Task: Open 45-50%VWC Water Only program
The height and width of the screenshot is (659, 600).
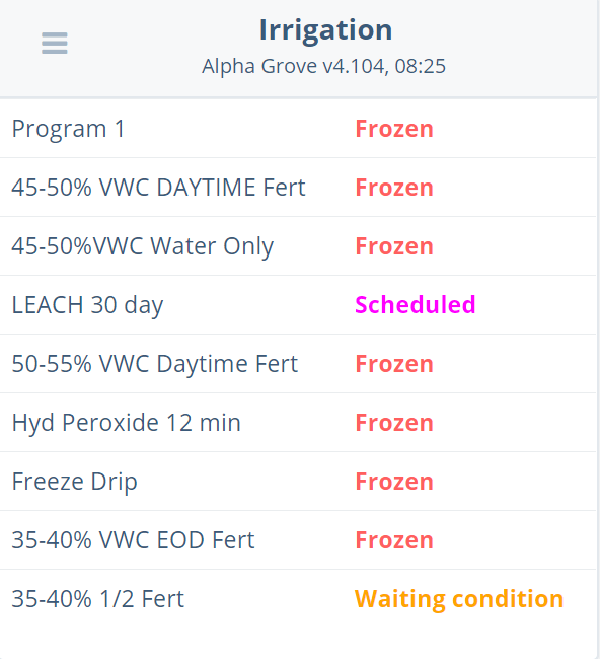Action: (142, 247)
